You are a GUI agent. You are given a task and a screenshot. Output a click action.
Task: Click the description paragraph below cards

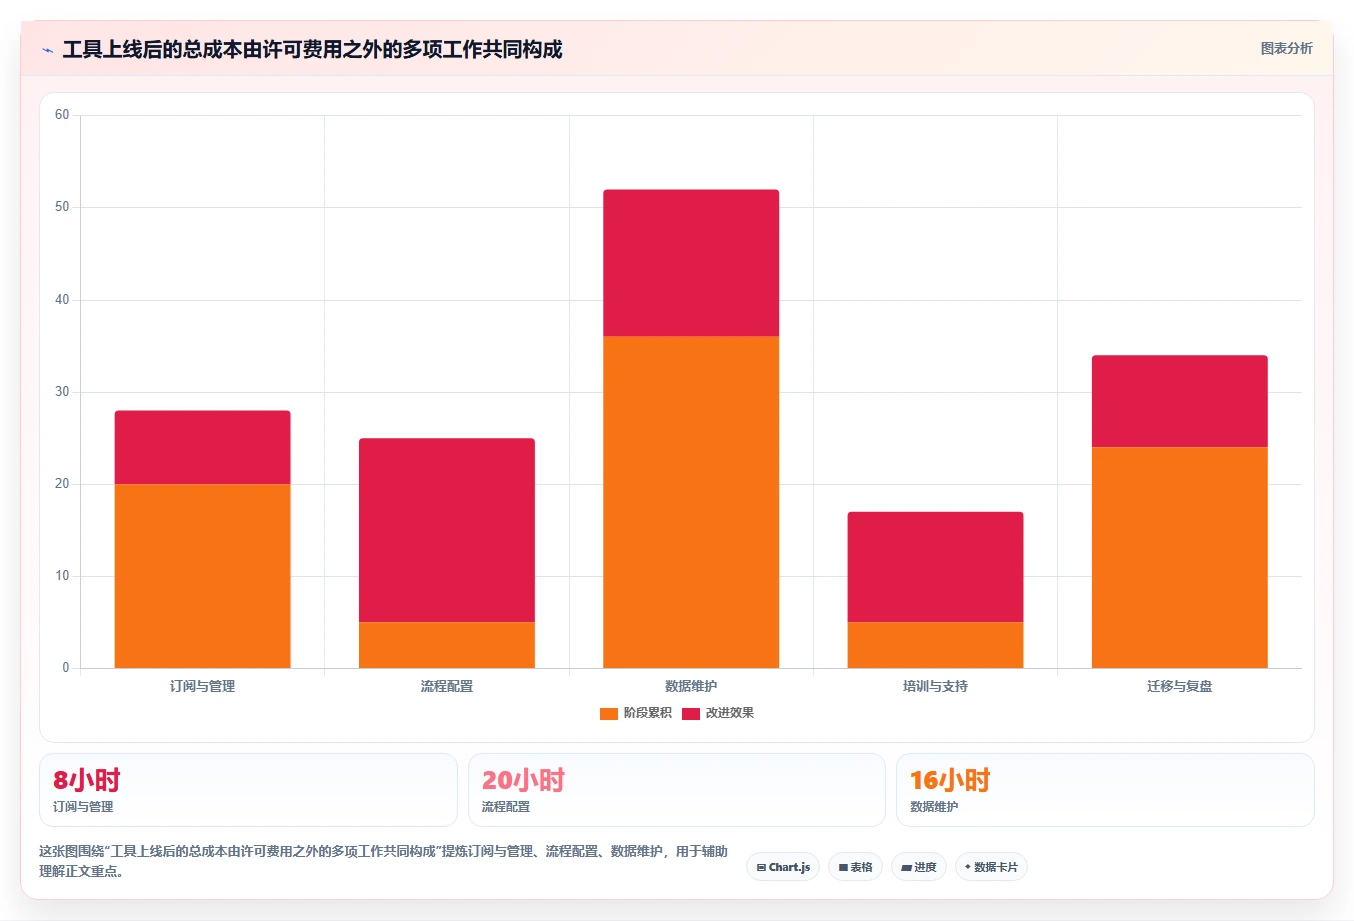383,861
